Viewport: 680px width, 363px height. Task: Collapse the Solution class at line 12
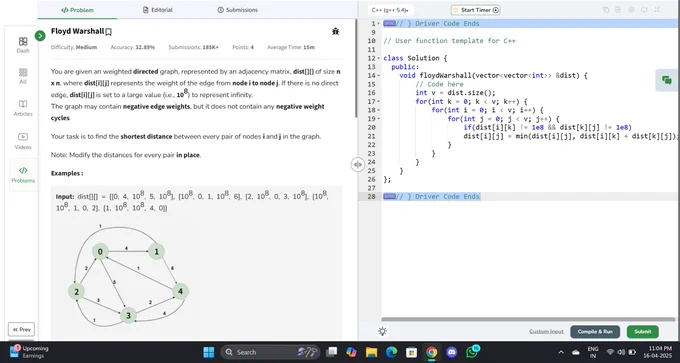379,58
